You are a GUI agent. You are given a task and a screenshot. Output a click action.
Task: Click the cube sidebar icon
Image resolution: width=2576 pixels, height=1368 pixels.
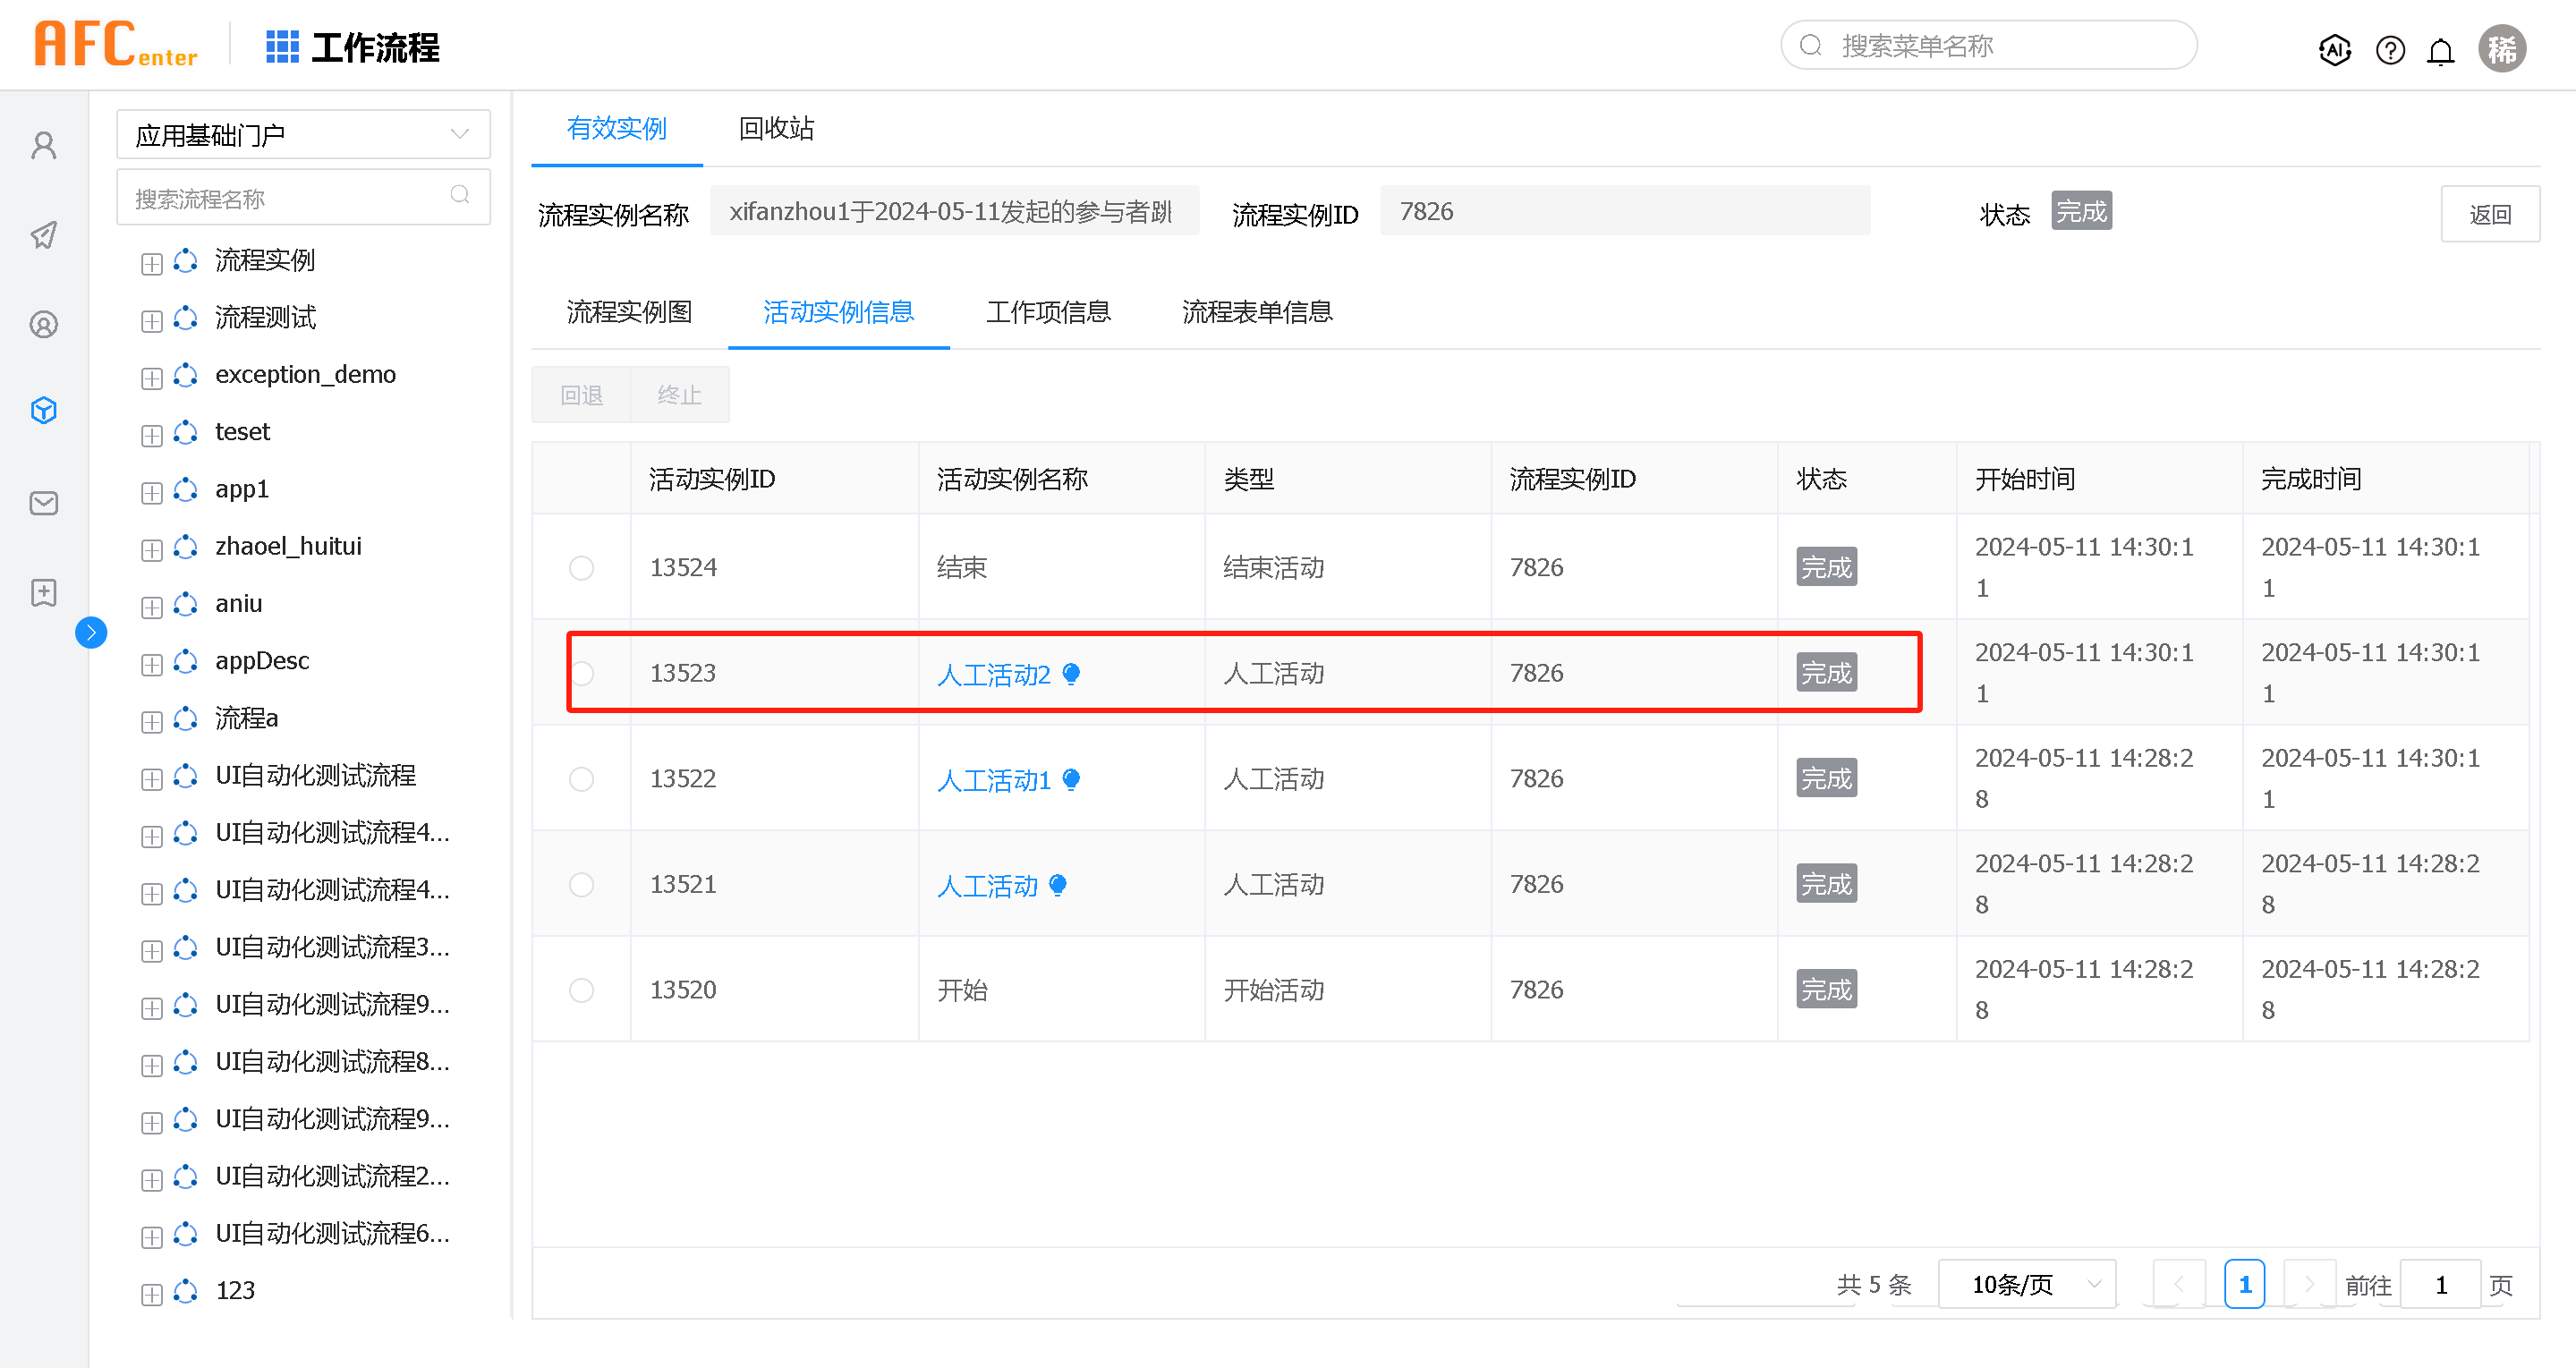pos(44,410)
